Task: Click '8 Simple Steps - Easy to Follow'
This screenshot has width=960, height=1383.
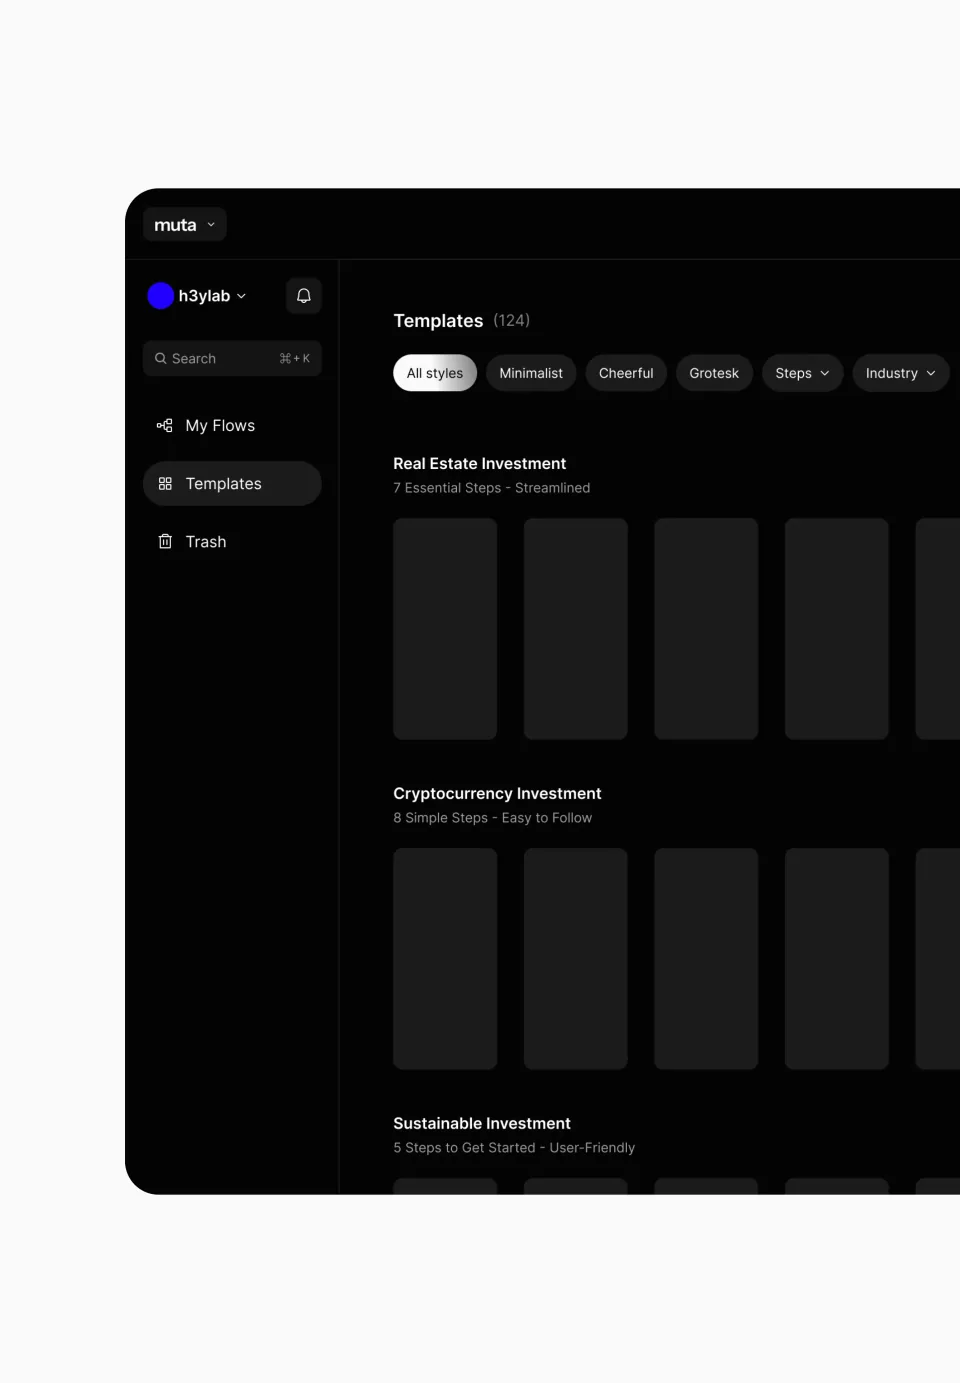Action: coord(493,818)
